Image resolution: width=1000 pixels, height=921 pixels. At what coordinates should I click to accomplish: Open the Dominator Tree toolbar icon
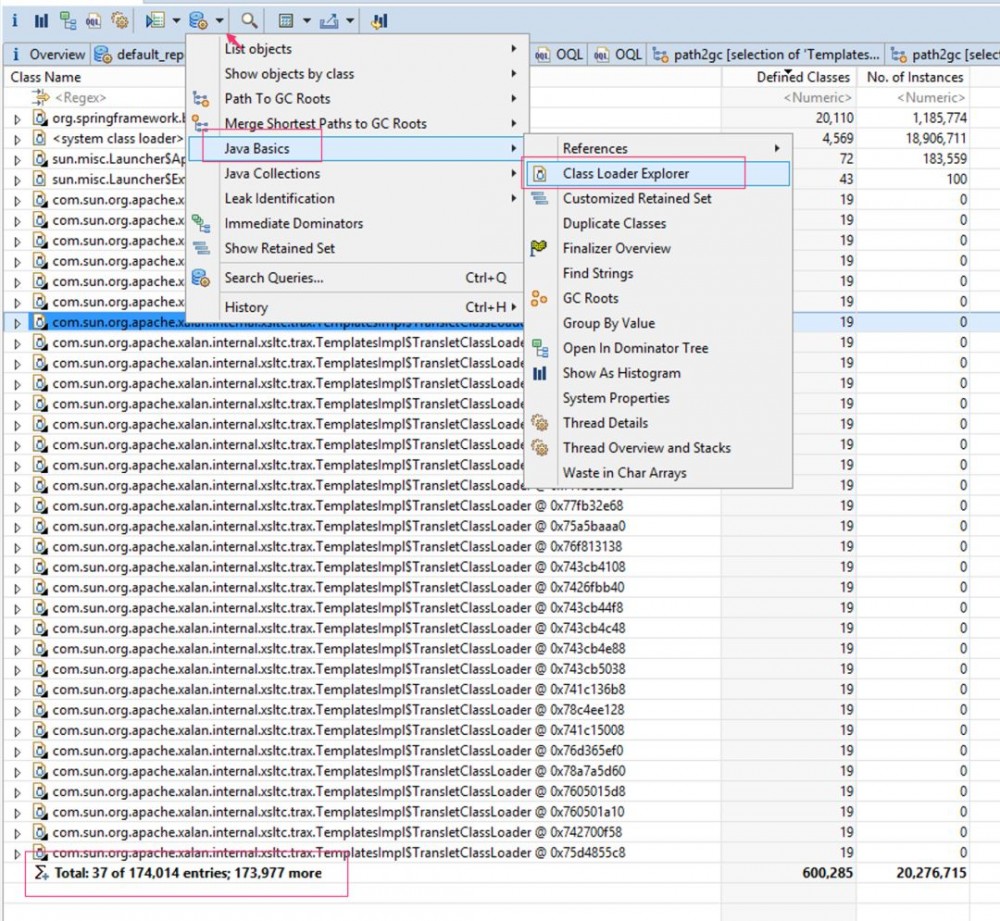coord(68,20)
